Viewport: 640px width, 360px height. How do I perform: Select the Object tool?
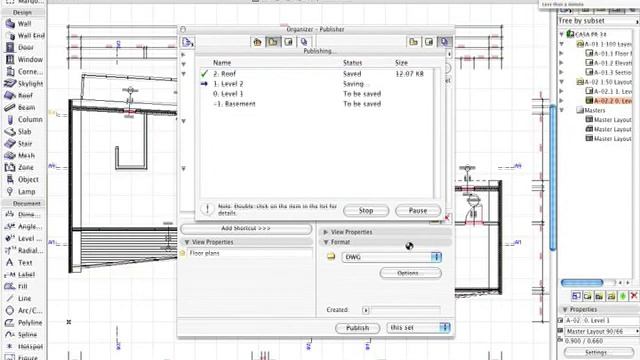point(22,179)
